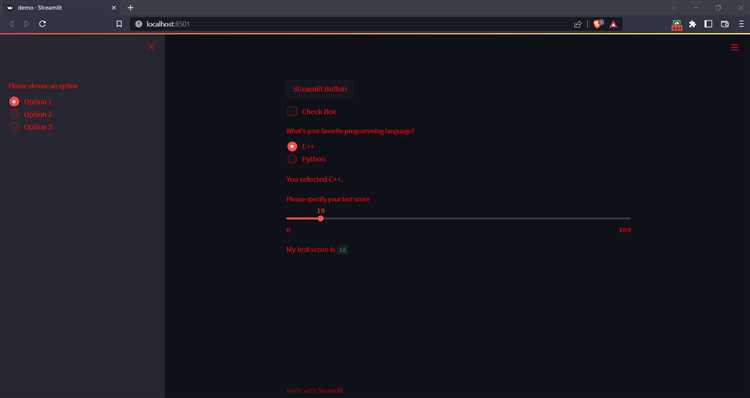Click the 'Please choose an option' sidebar label
This screenshot has height=398, width=750.
tap(43, 86)
